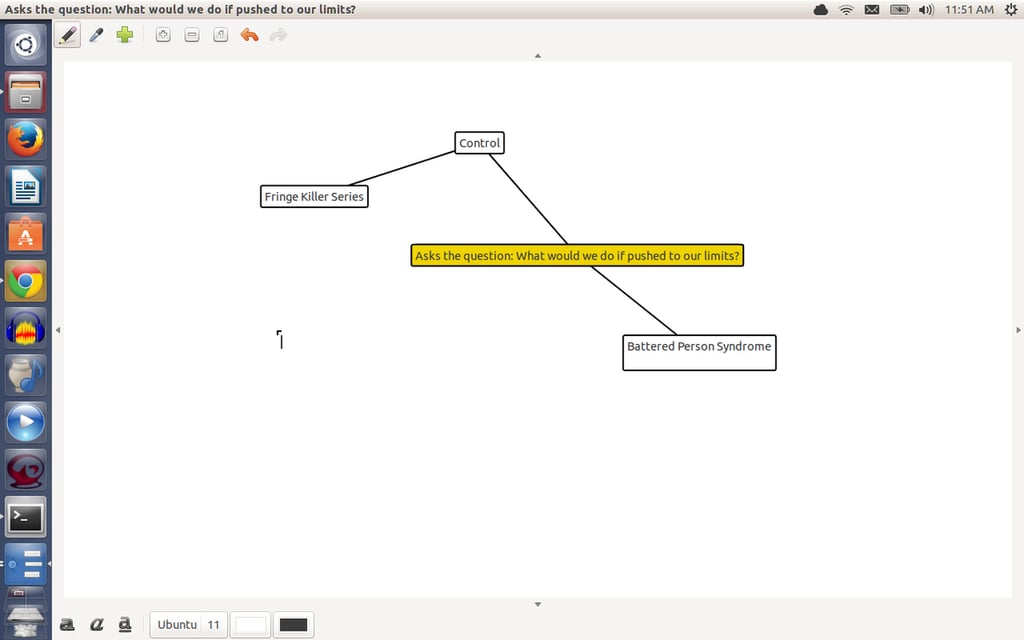Open the system power cog menu

click(1011, 10)
